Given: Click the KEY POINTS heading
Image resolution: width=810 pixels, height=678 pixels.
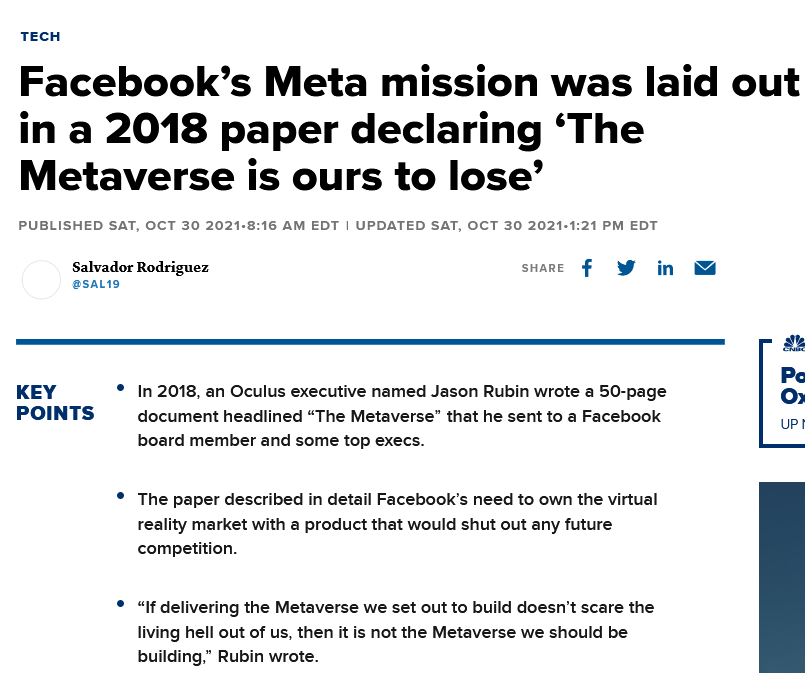Looking at the screenshot, I should tap(55, 403).
